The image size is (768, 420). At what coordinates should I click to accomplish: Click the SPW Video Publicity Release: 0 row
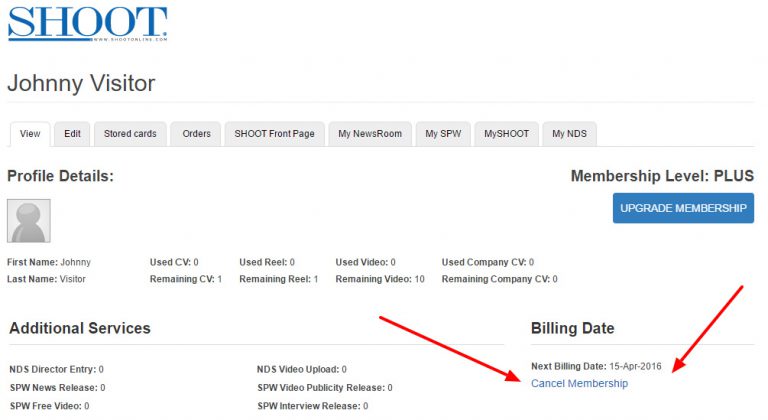(325, 388)
